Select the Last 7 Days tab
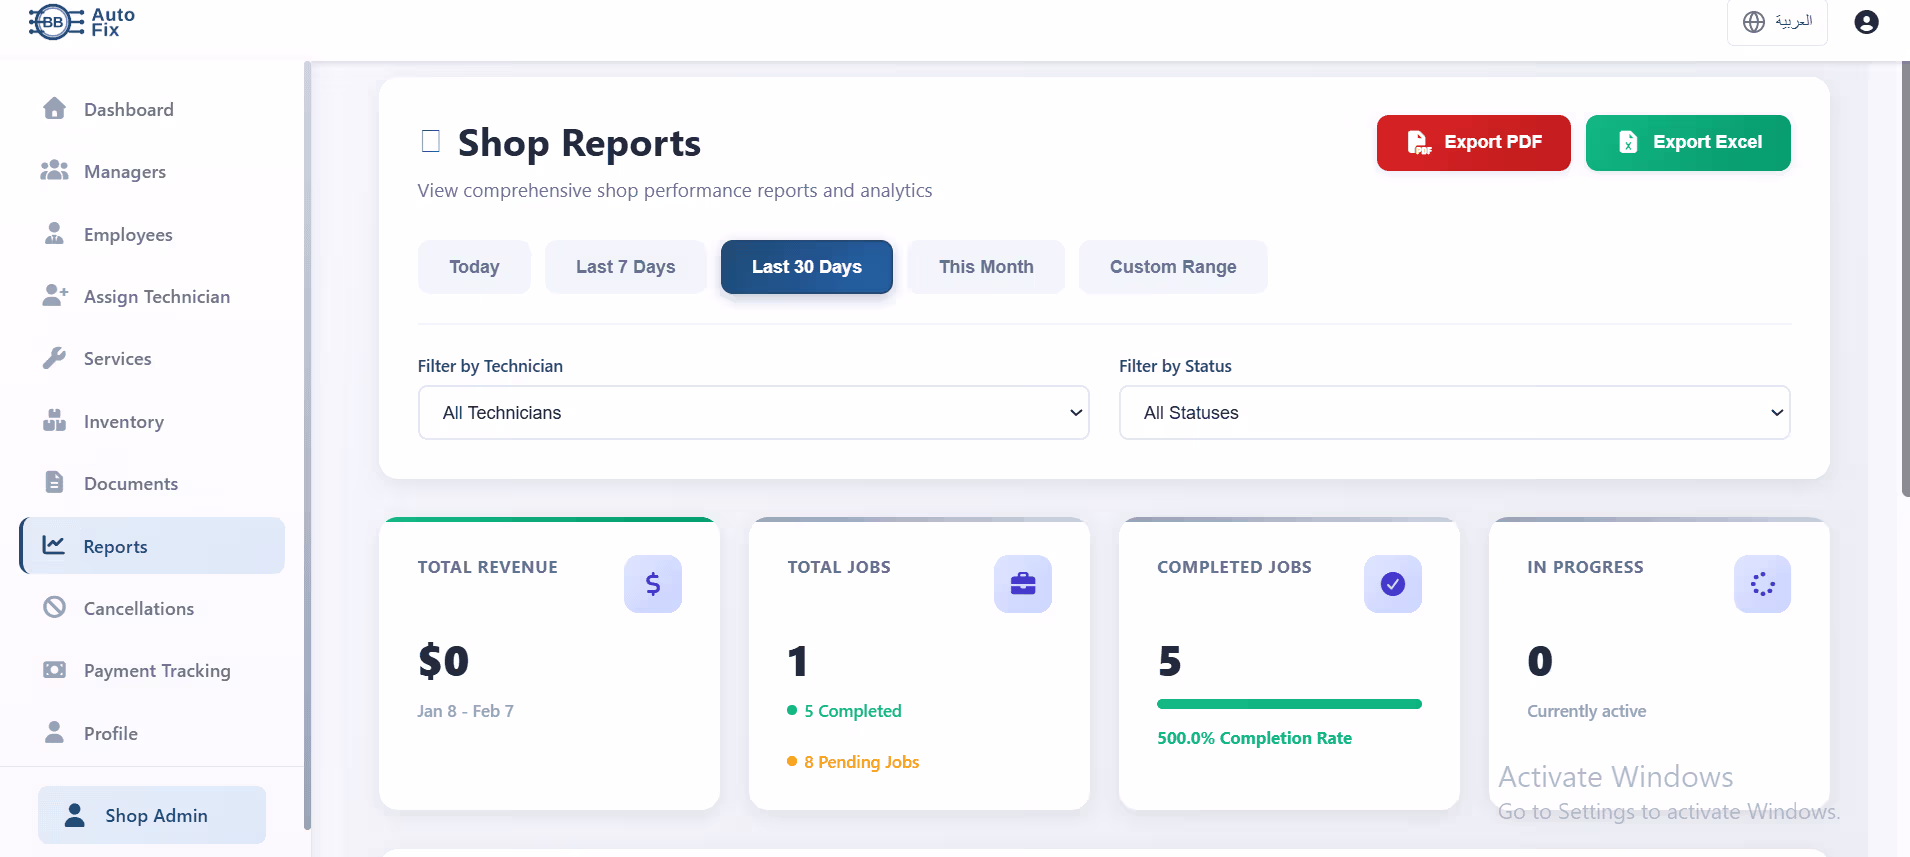Image resolution: width=1910 pixels, height=857 pixels. coord(626,267)
